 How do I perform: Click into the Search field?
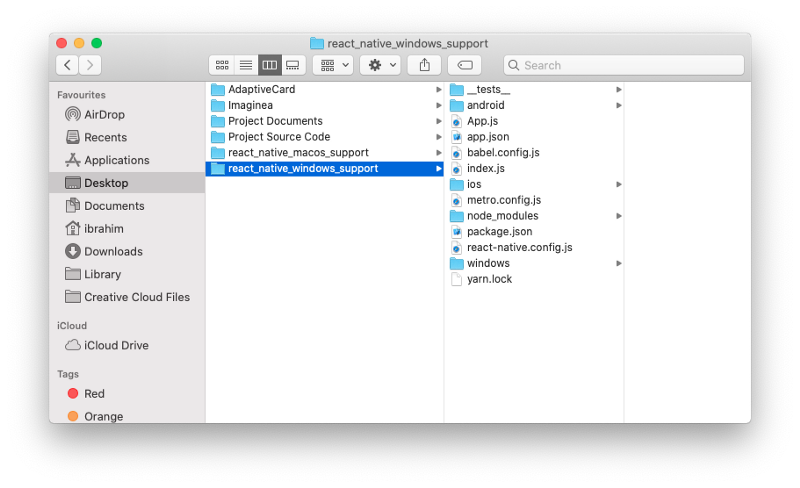[623, 65]
